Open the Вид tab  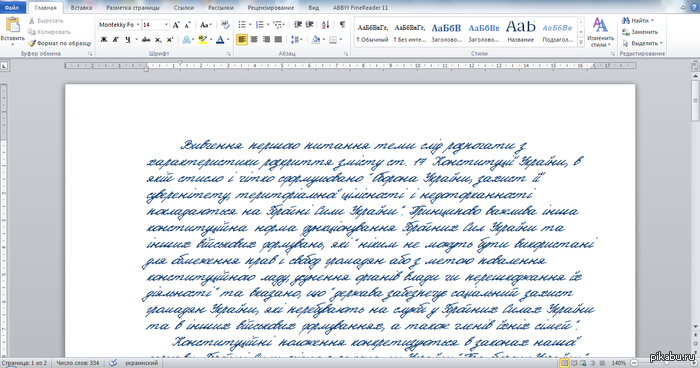click(x=314, y=8)
